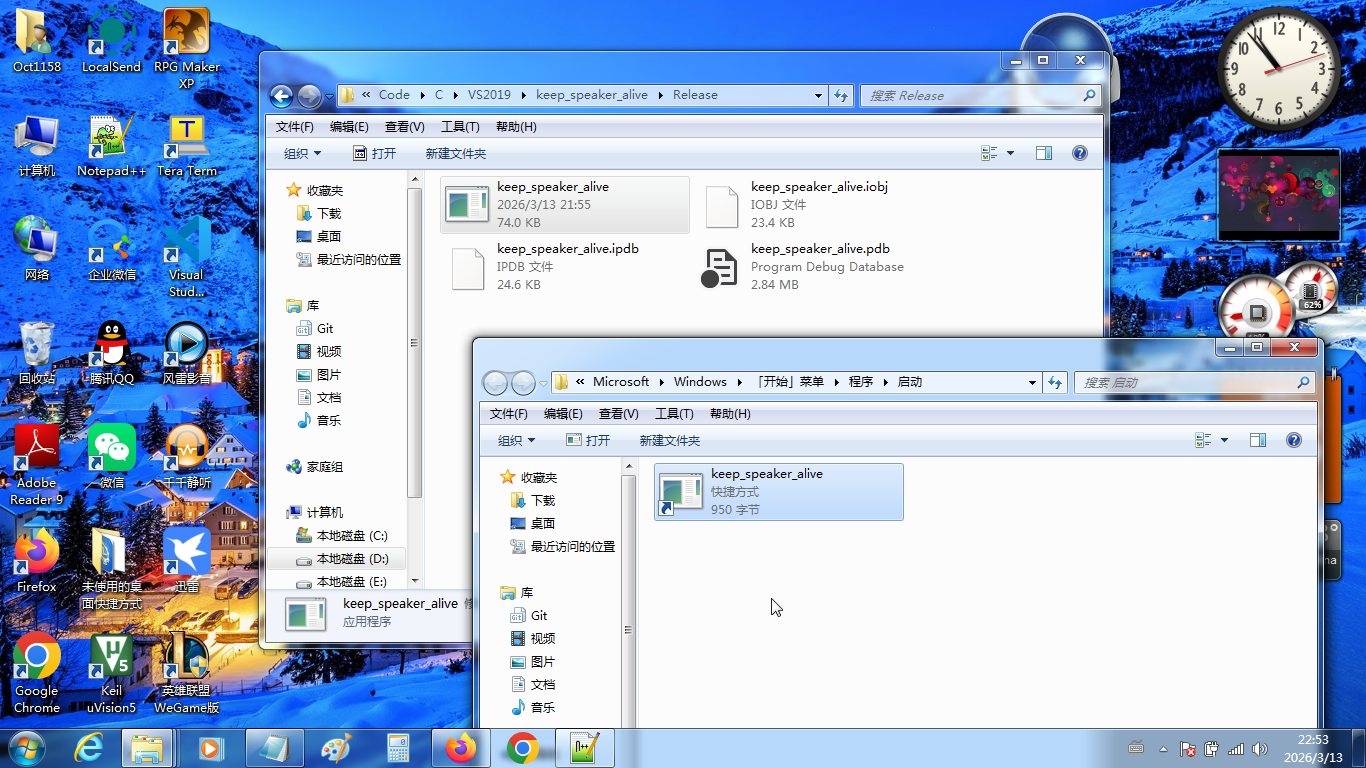Click the 新建文件夹 button in the 启动 window

[x=669, y=440]
